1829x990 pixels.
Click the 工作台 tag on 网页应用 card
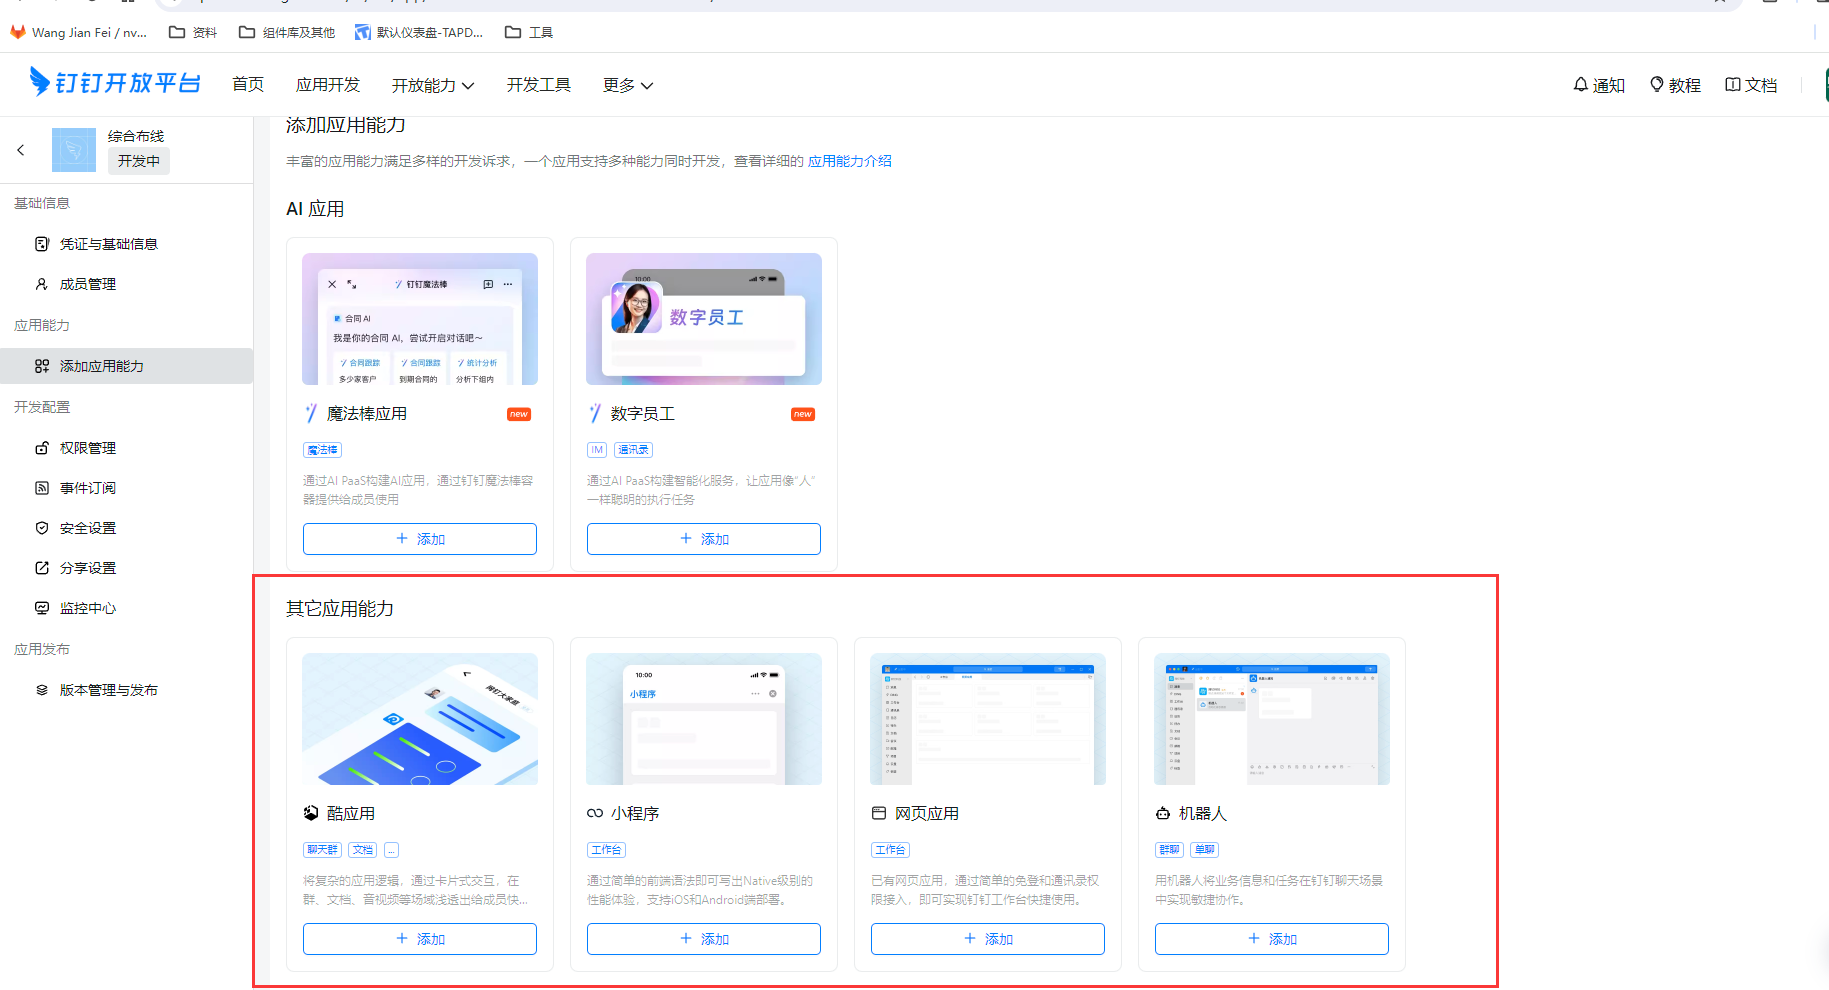[x=890, y=850]
